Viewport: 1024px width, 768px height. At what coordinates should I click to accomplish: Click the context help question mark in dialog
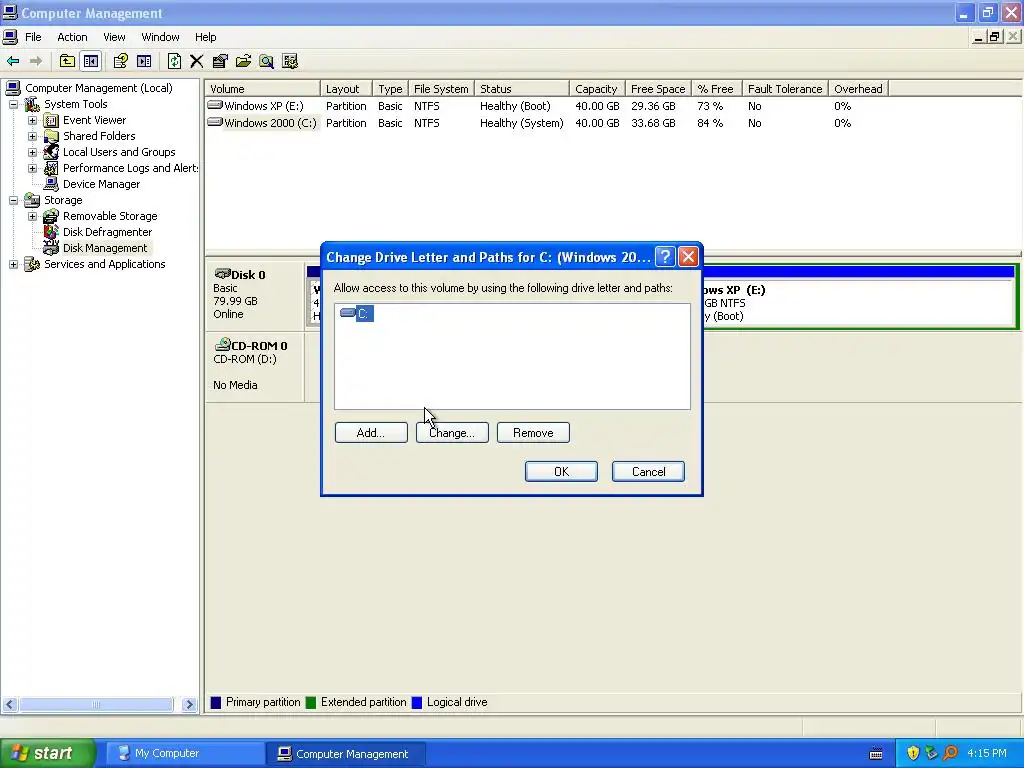665,257
